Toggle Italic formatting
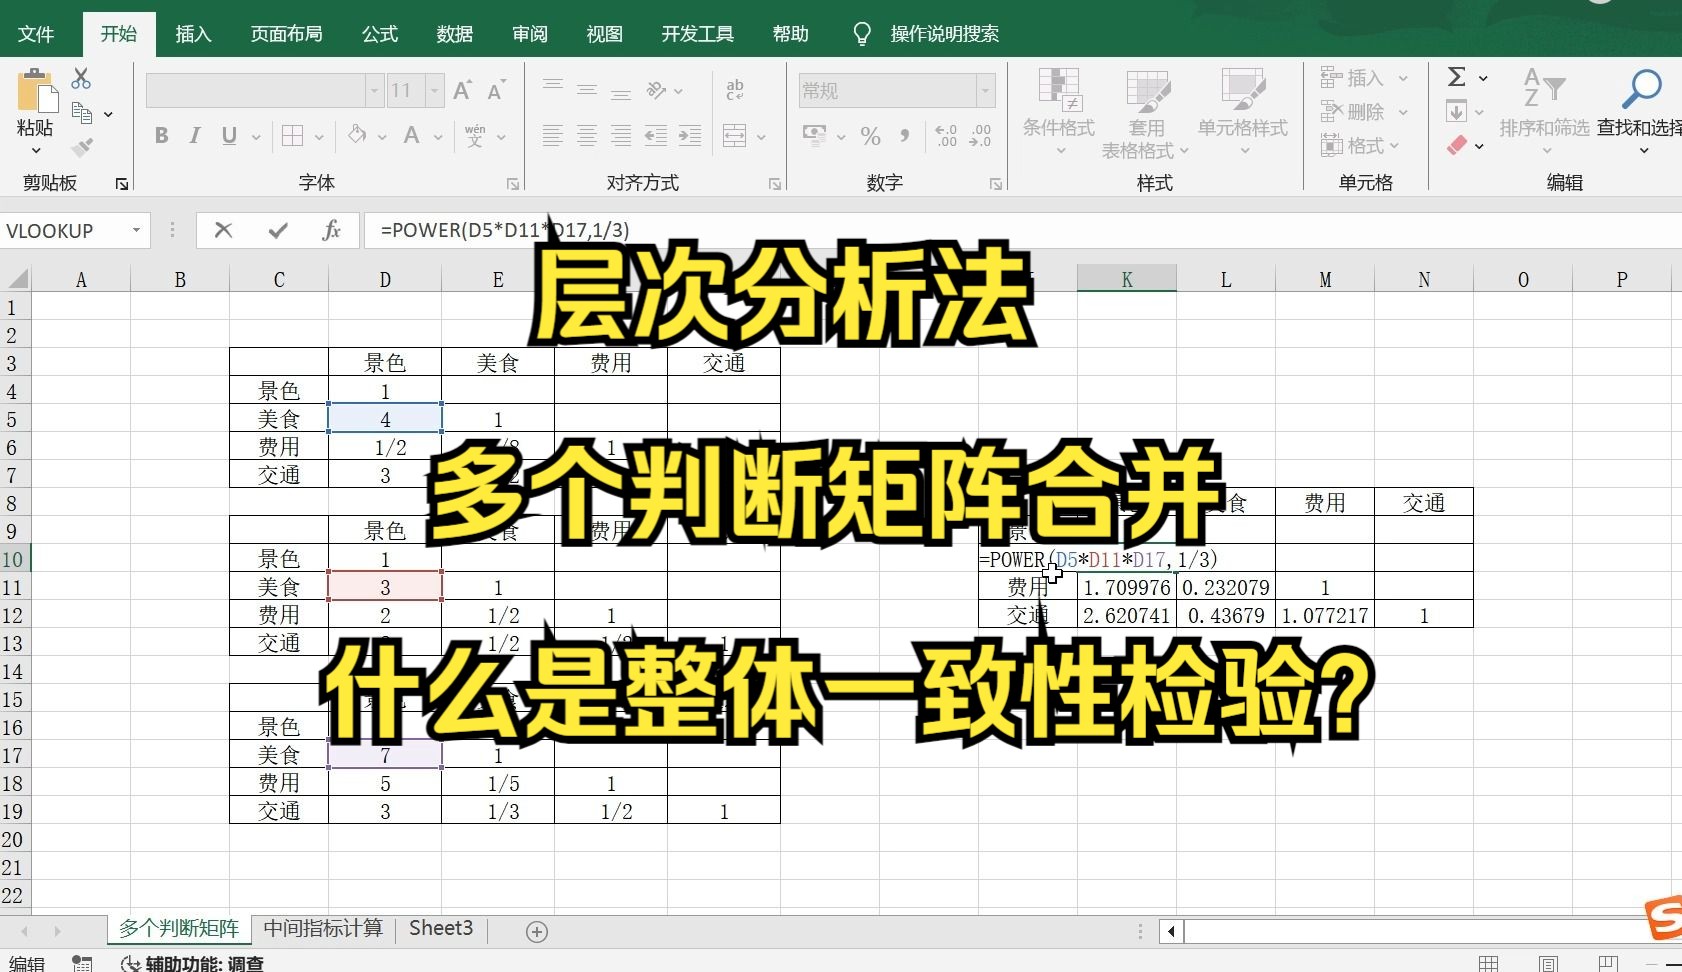1682x972 pixels. click(x=195, y=136)
